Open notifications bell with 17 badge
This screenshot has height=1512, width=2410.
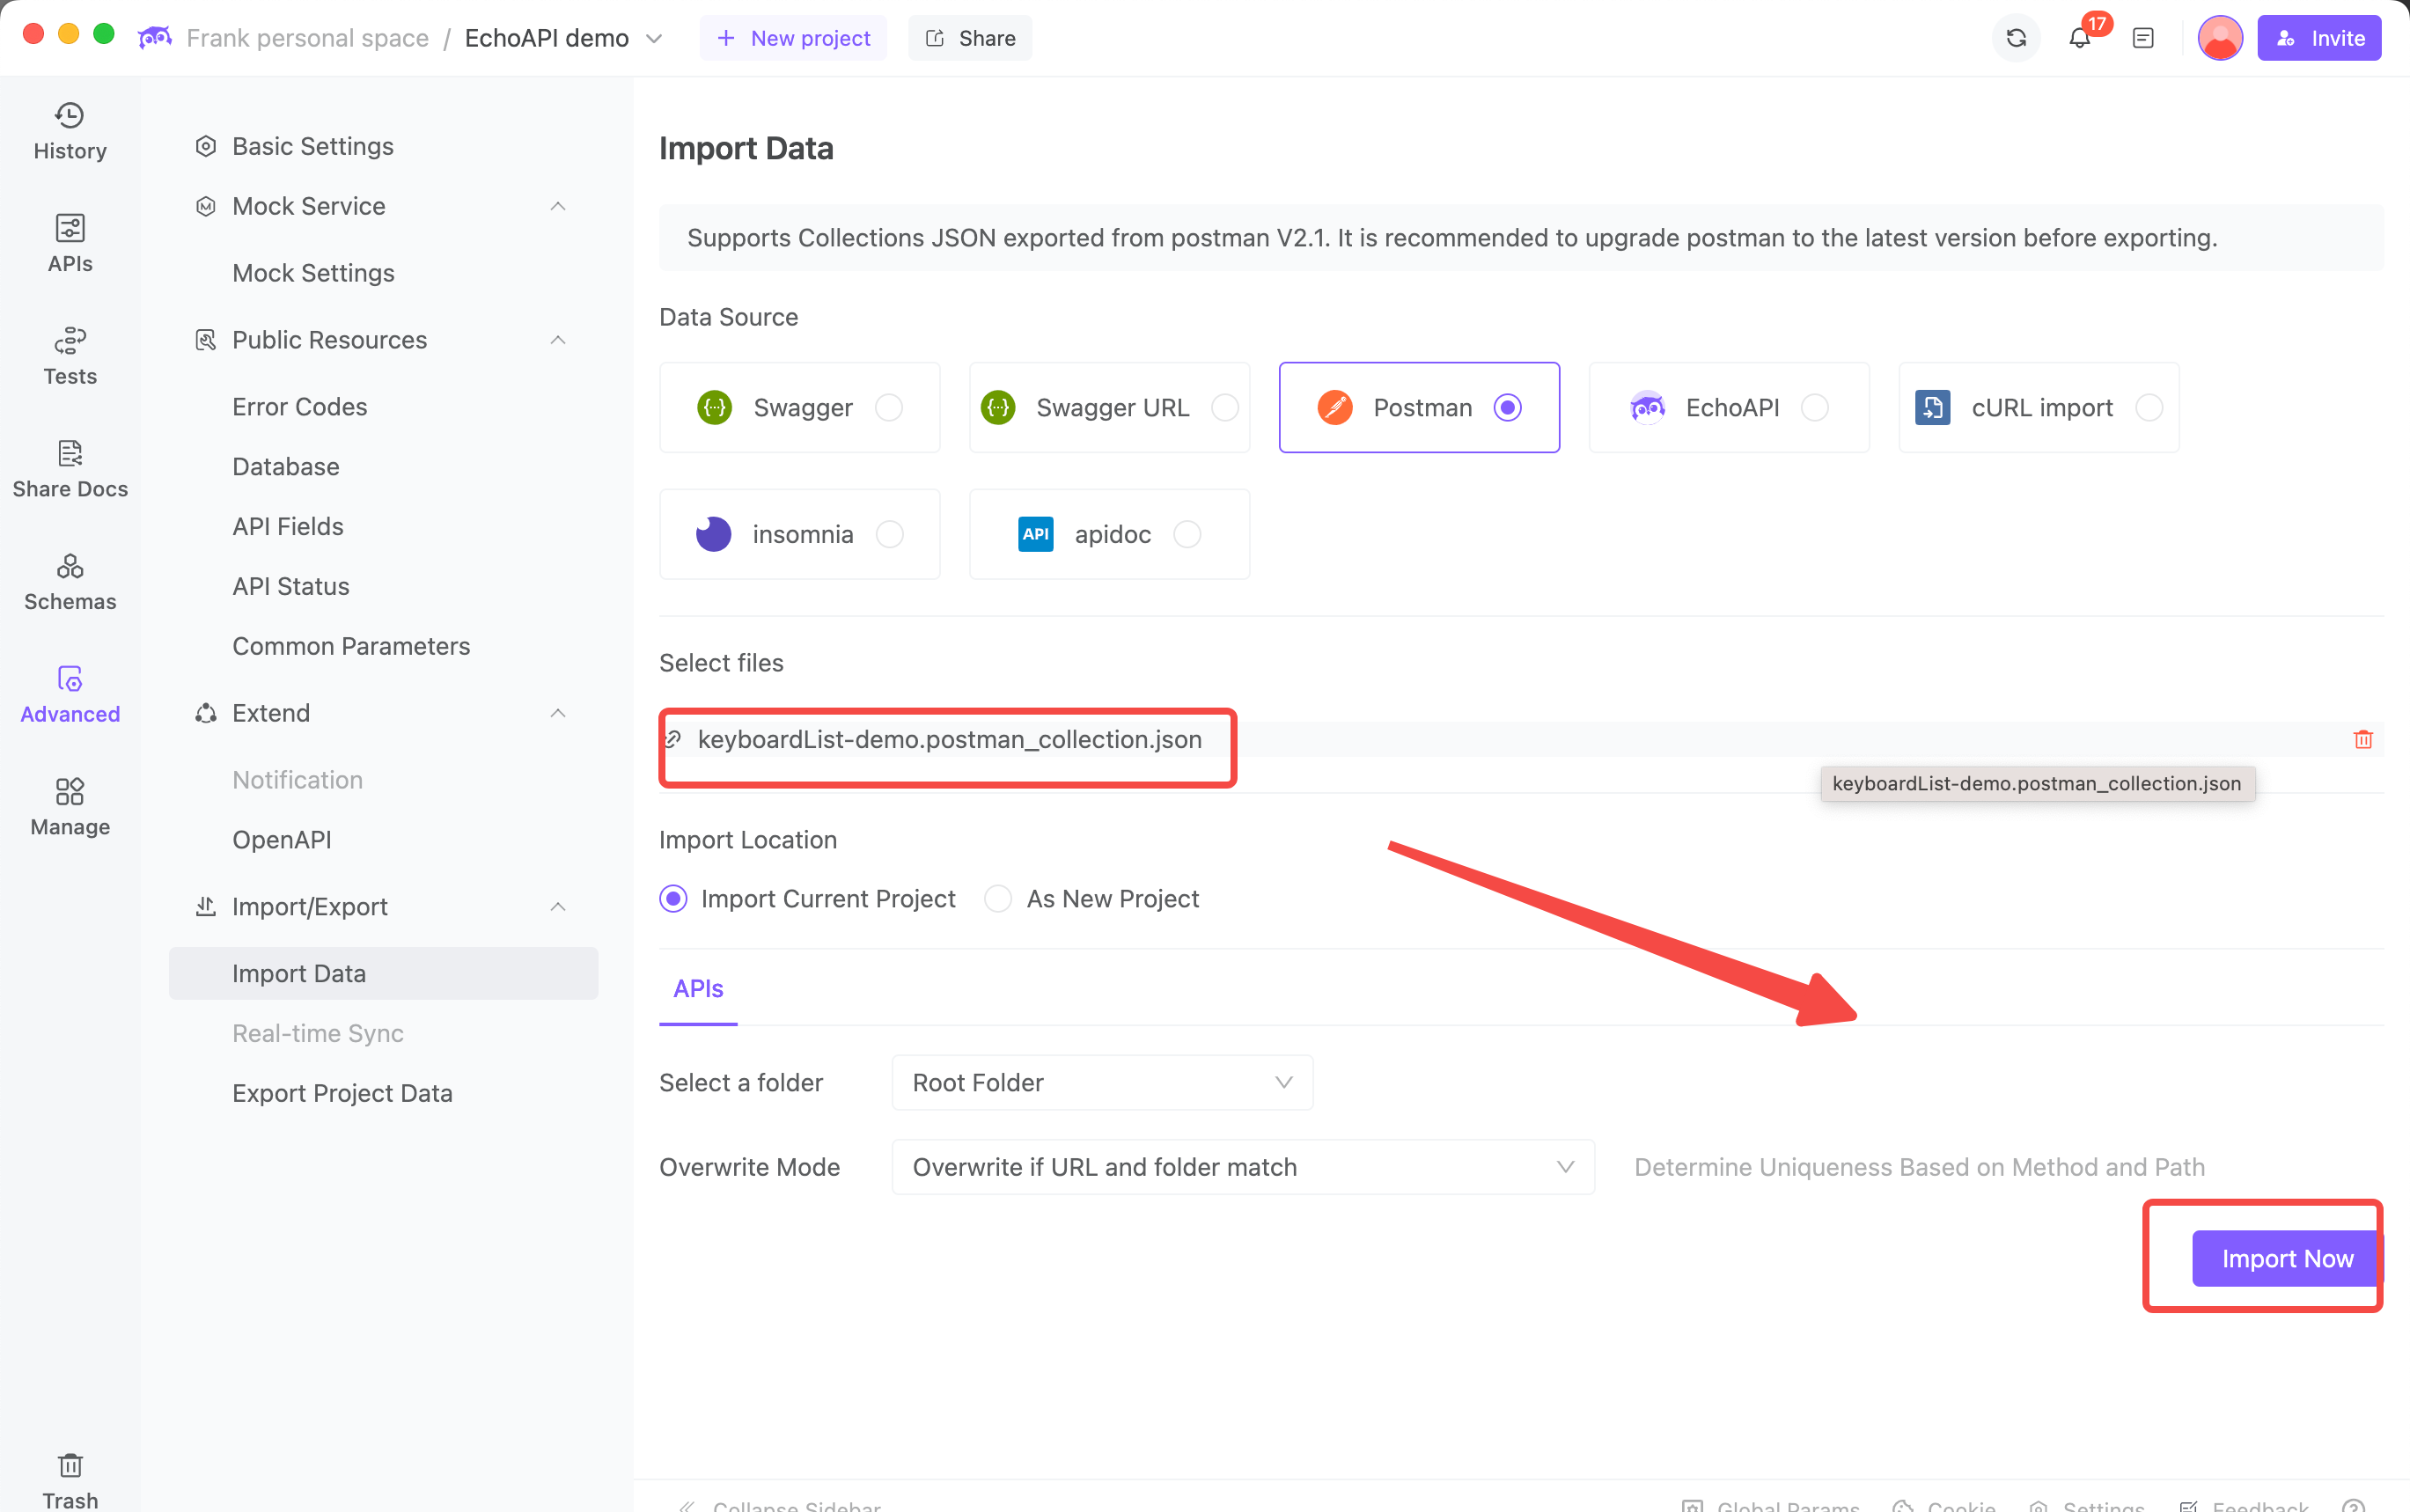[x=2080, y=38]
